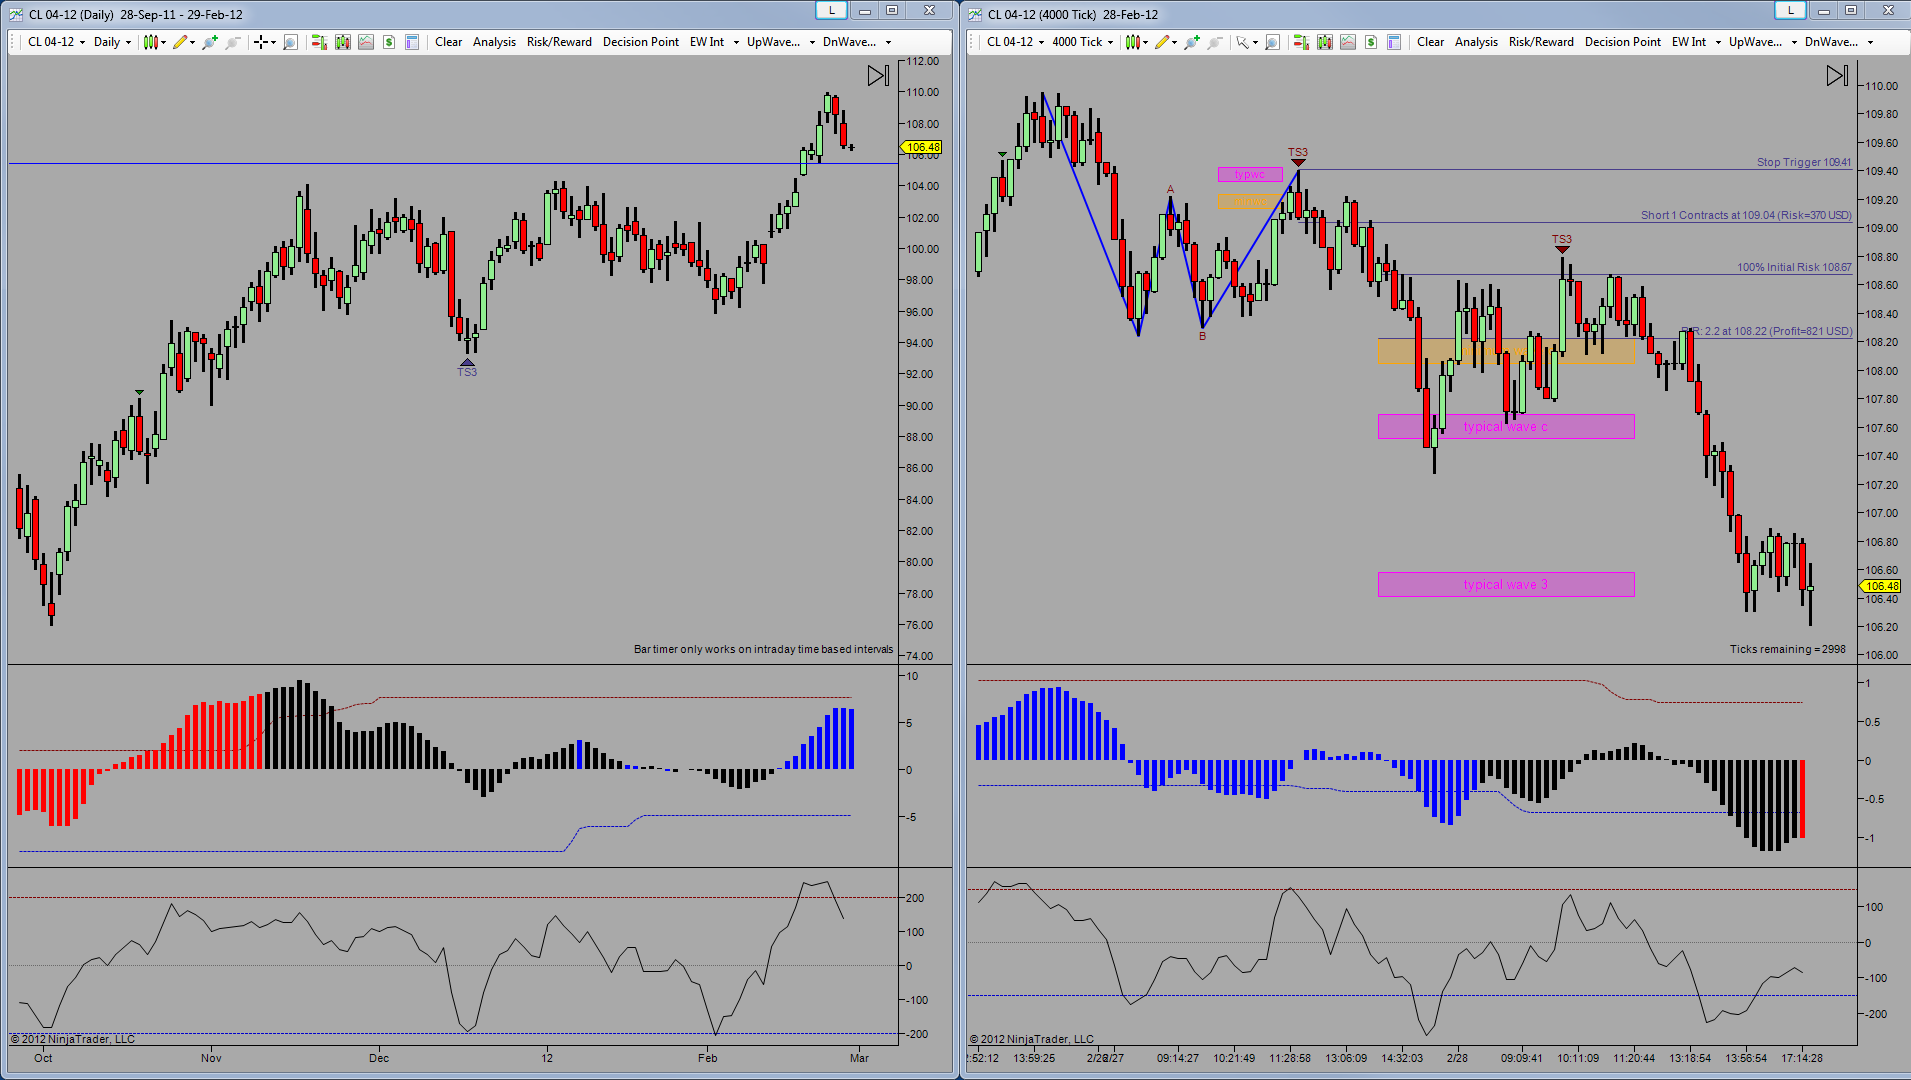Image resolution: width=1911 pixels, height=1080 pixels.
Task: Select the magenta 'typical wave 3' box
Action: click(1506, 585)
